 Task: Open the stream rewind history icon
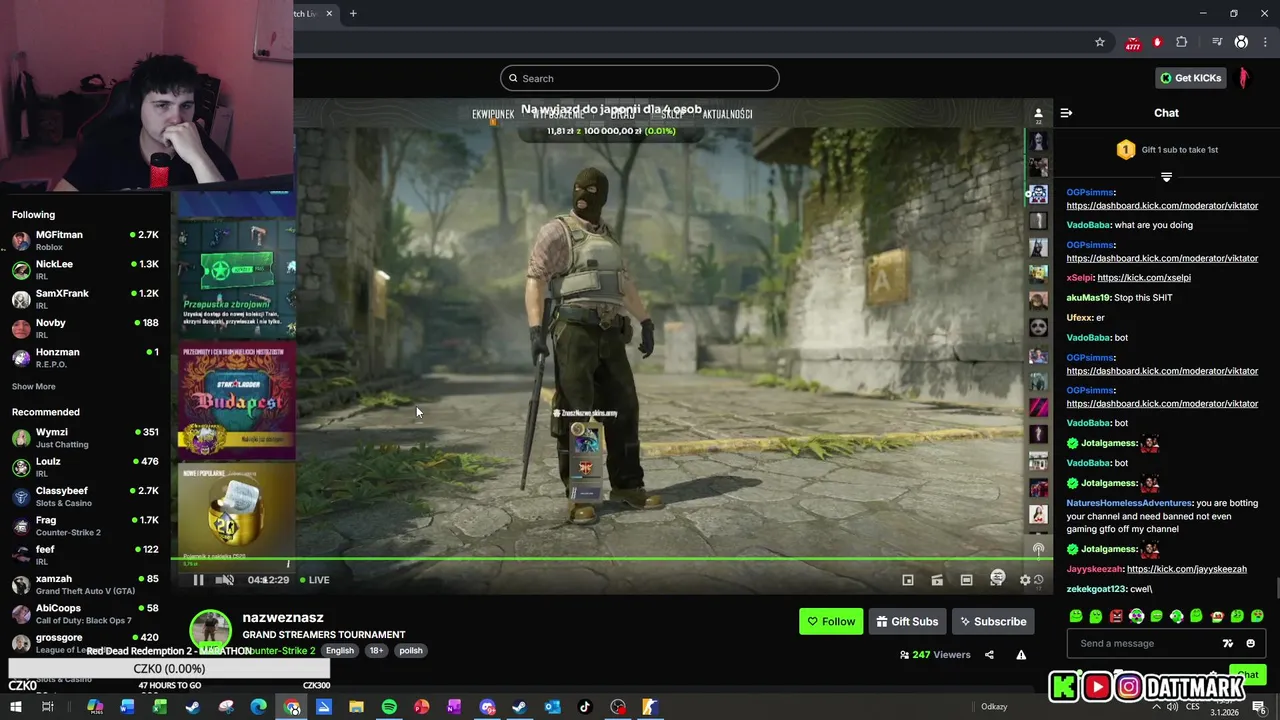pyautogui.click(x=1038, y=580)
